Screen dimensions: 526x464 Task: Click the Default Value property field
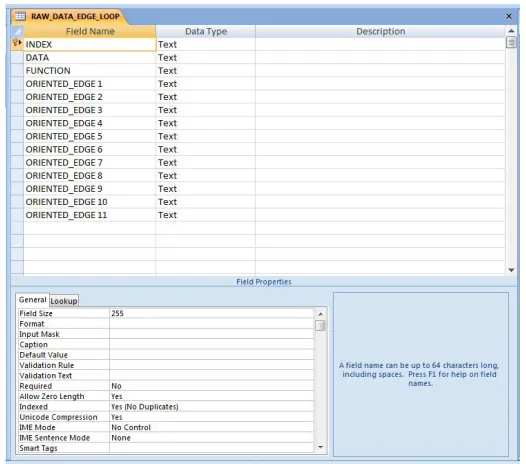(212, 355)
